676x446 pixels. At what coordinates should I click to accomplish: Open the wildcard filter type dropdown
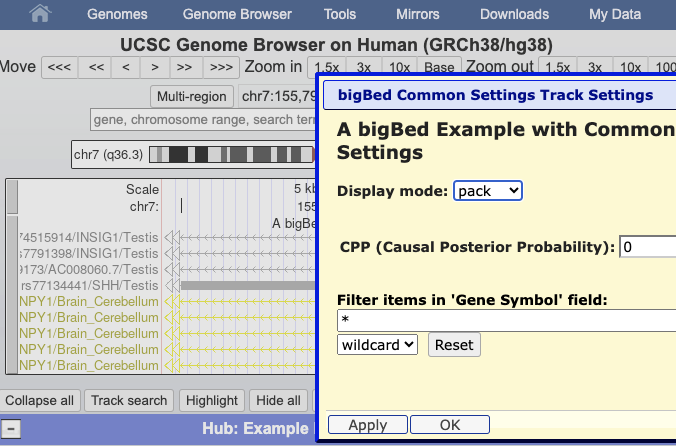tap(377, 344)
